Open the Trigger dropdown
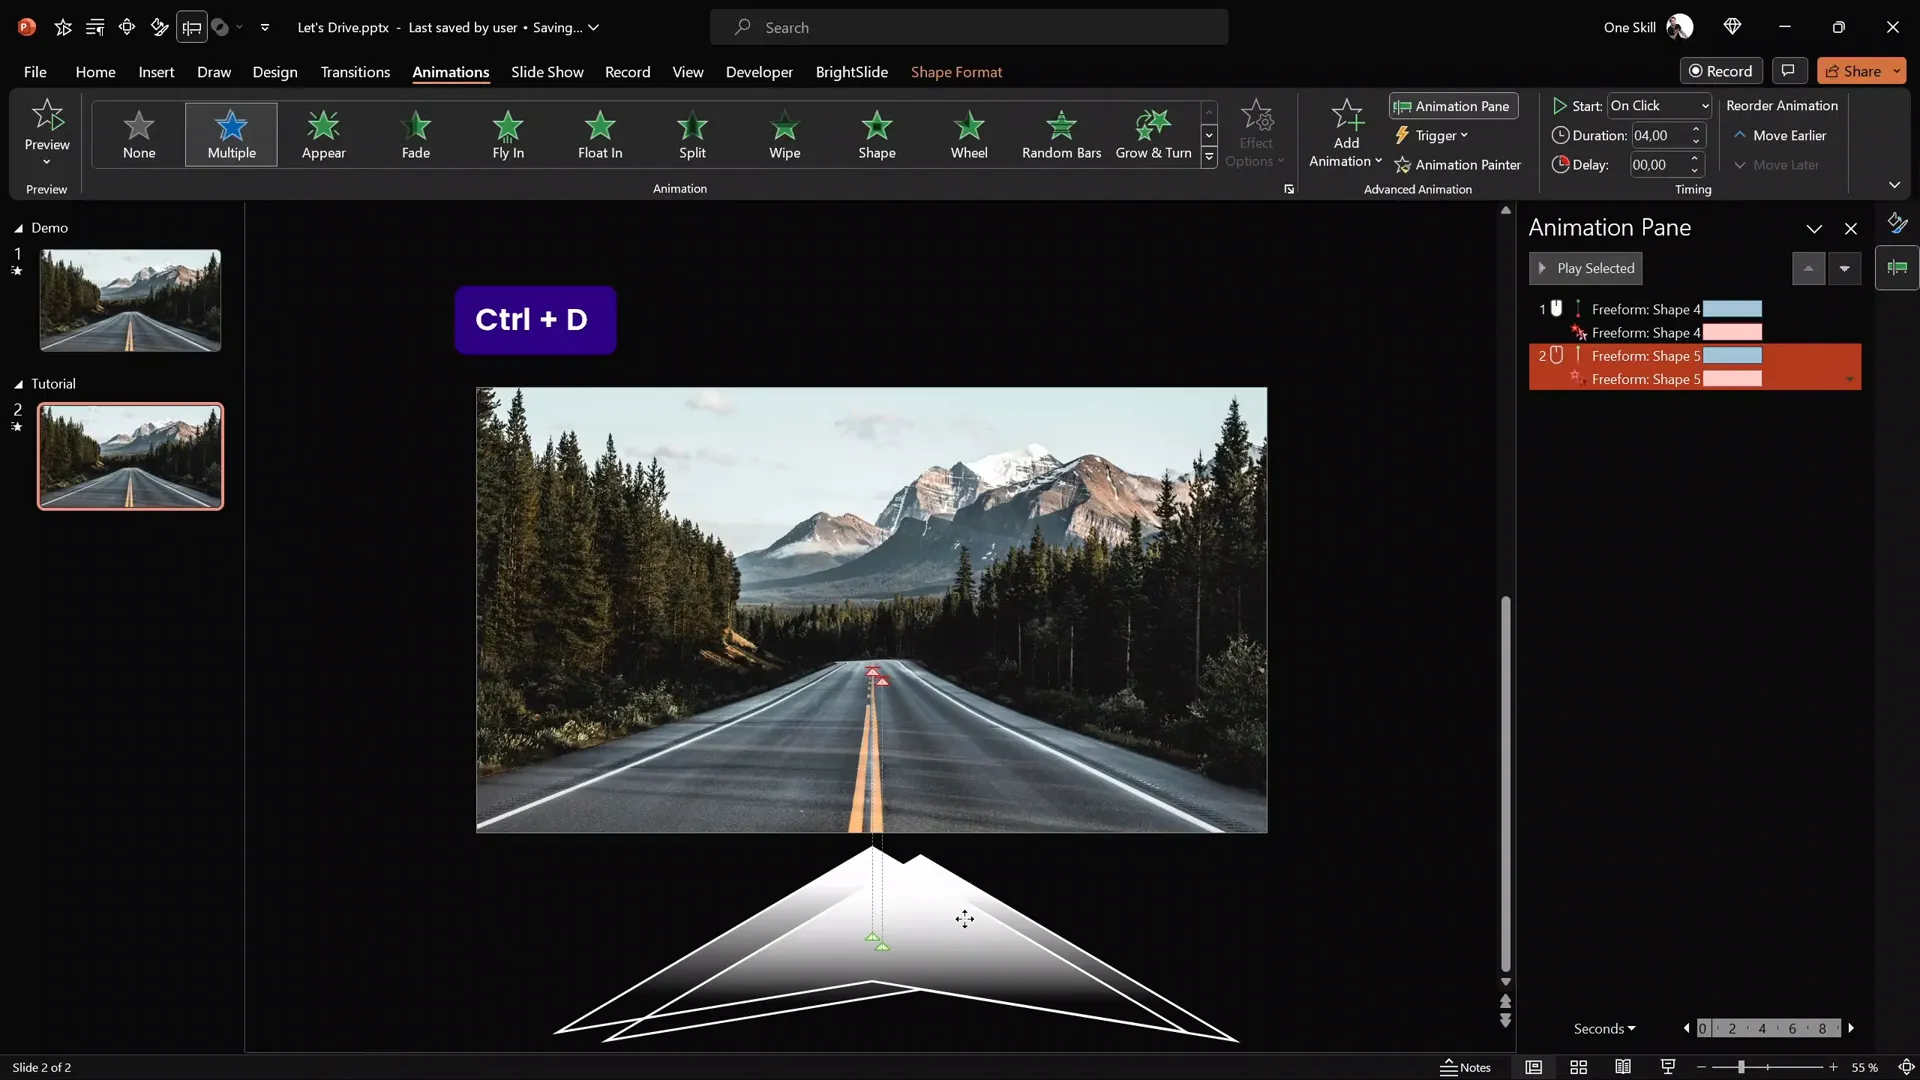 point(1432,135)
